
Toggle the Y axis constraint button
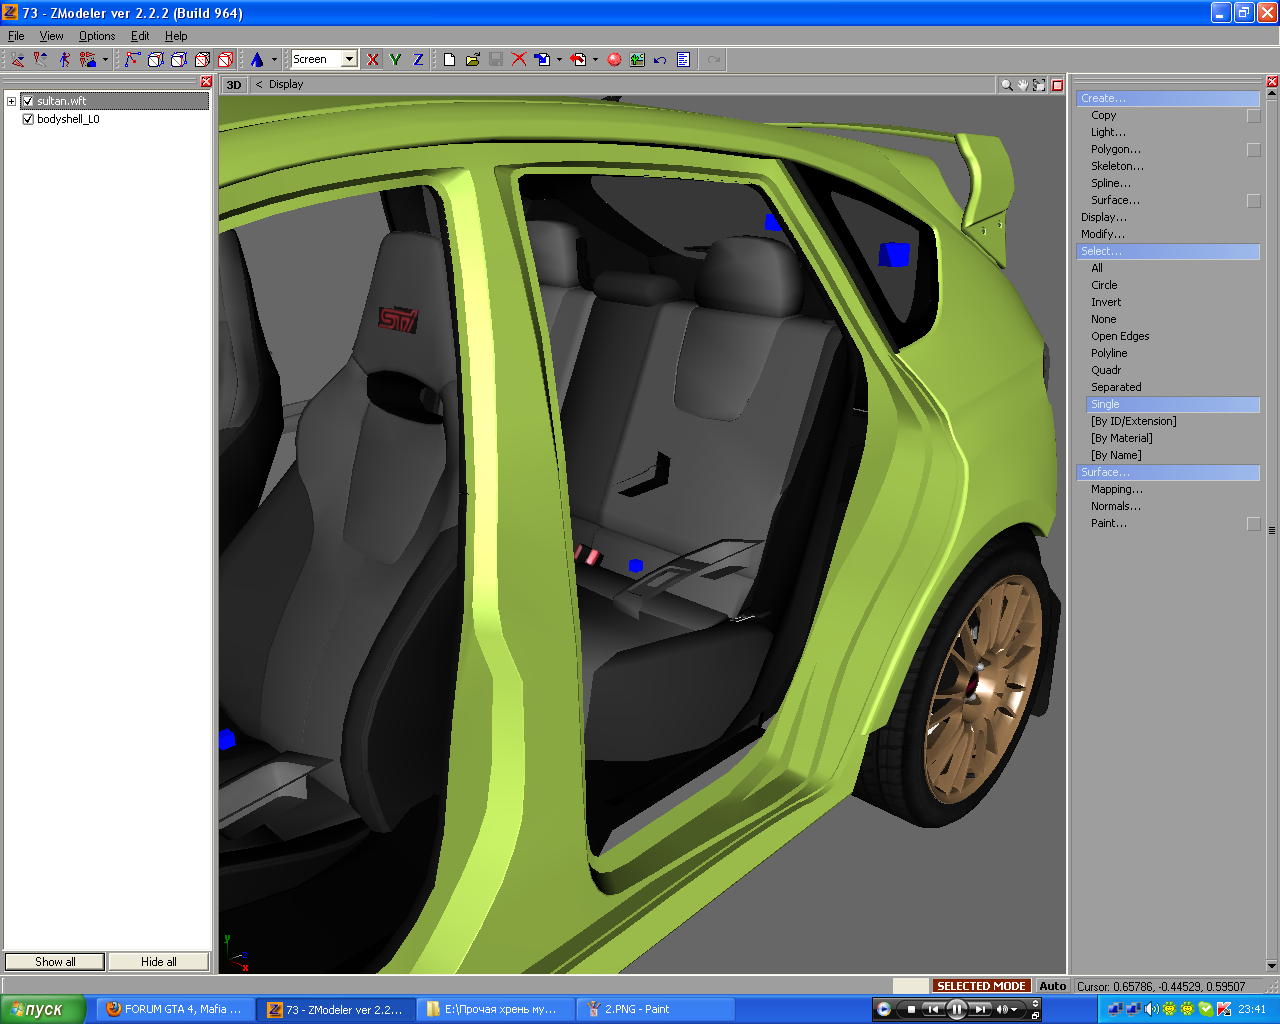(396, 60)
